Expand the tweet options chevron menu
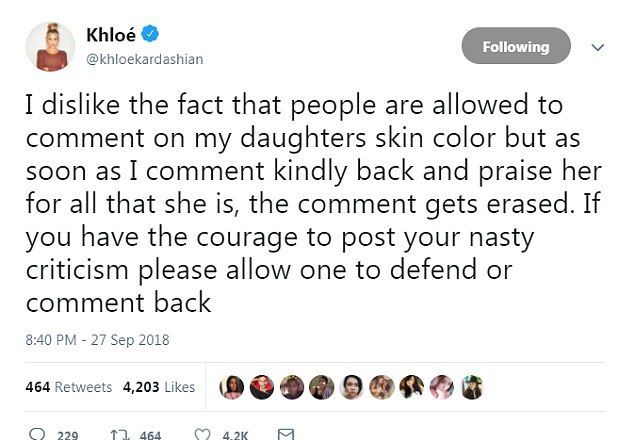The width and height of the screenshot is (634, 440). [x=598, y=47]
